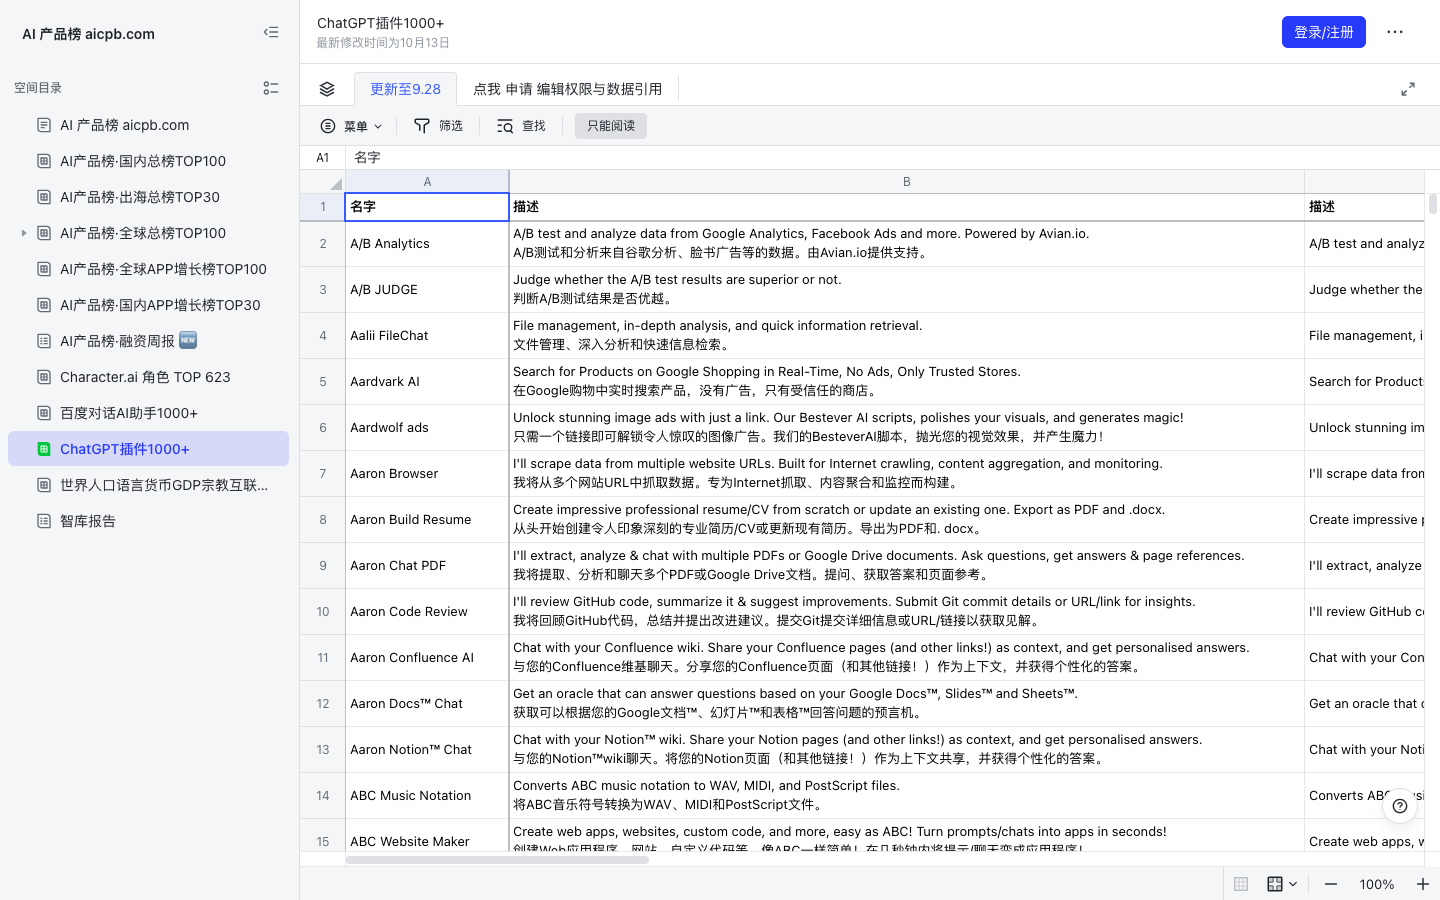Viewport: 1440px width, 900px height.
Task: Open the freeze view dropdown in status bar
Action: point(1282,884)
